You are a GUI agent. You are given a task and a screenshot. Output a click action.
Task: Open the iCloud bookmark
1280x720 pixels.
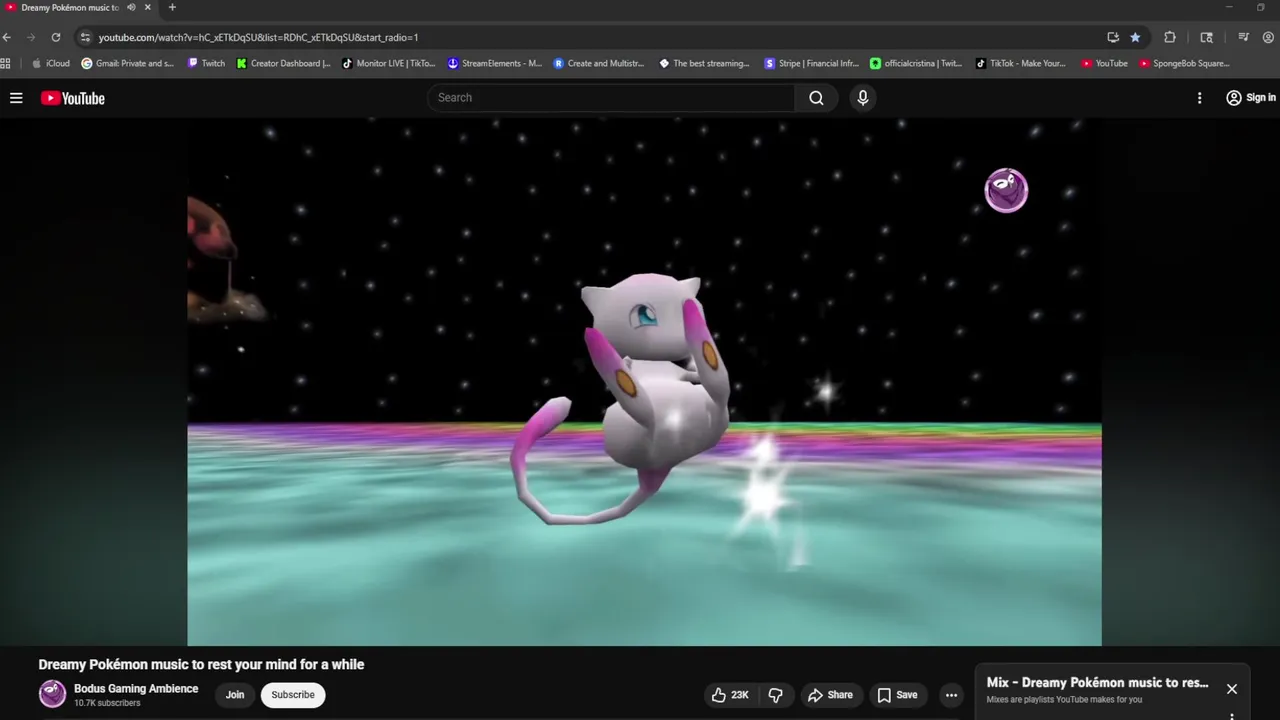tap(51, 63)
